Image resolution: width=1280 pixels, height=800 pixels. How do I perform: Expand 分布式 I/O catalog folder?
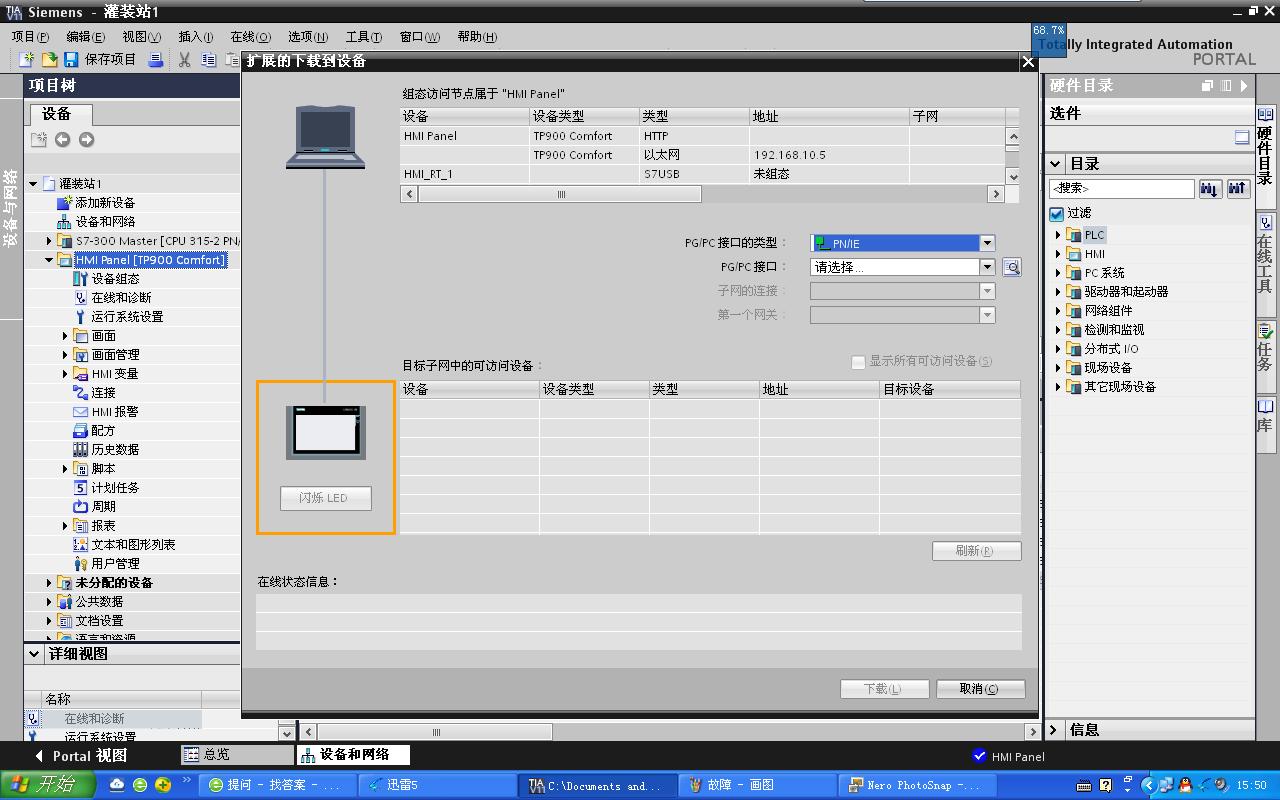pos(1058,349)
